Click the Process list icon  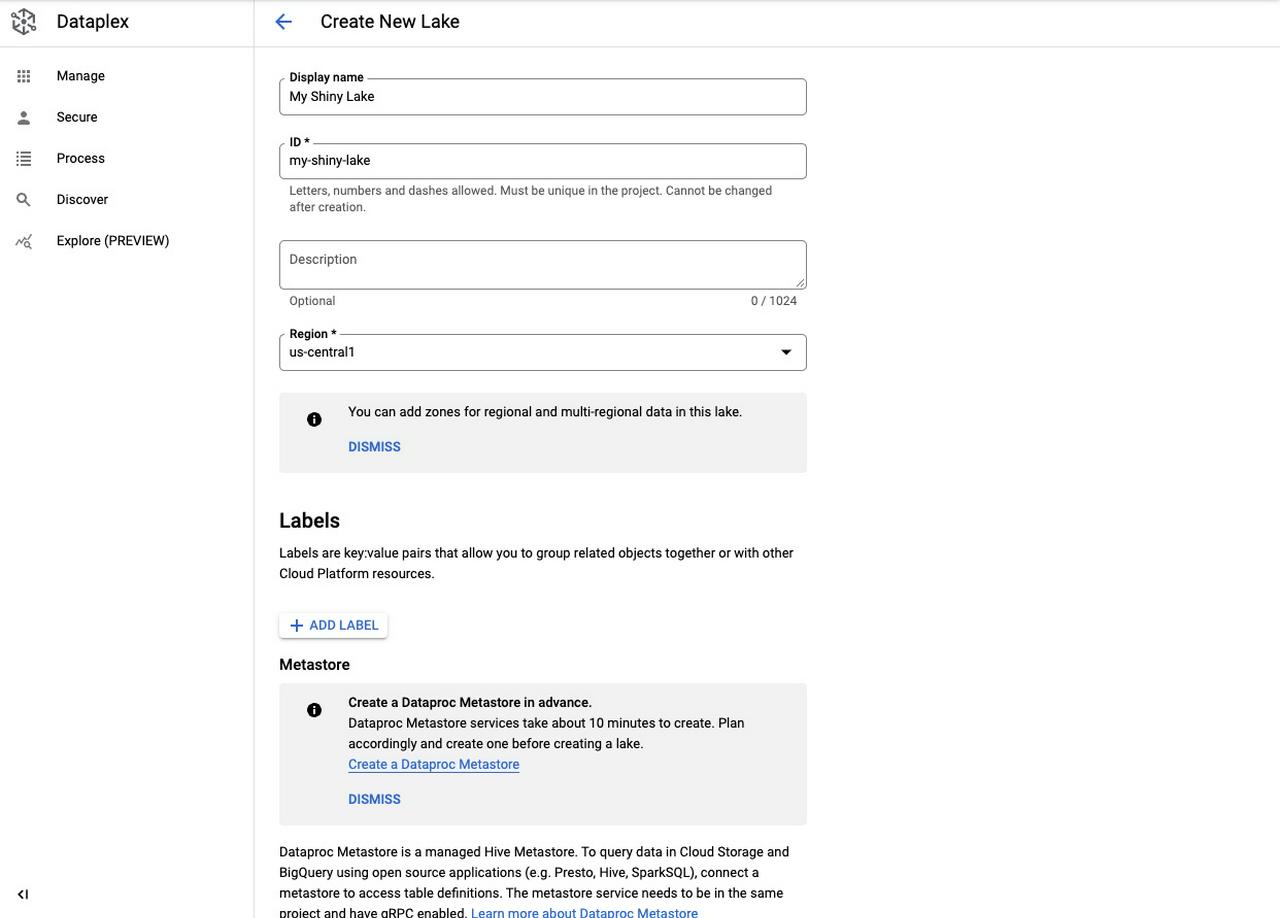coord(23,158)
